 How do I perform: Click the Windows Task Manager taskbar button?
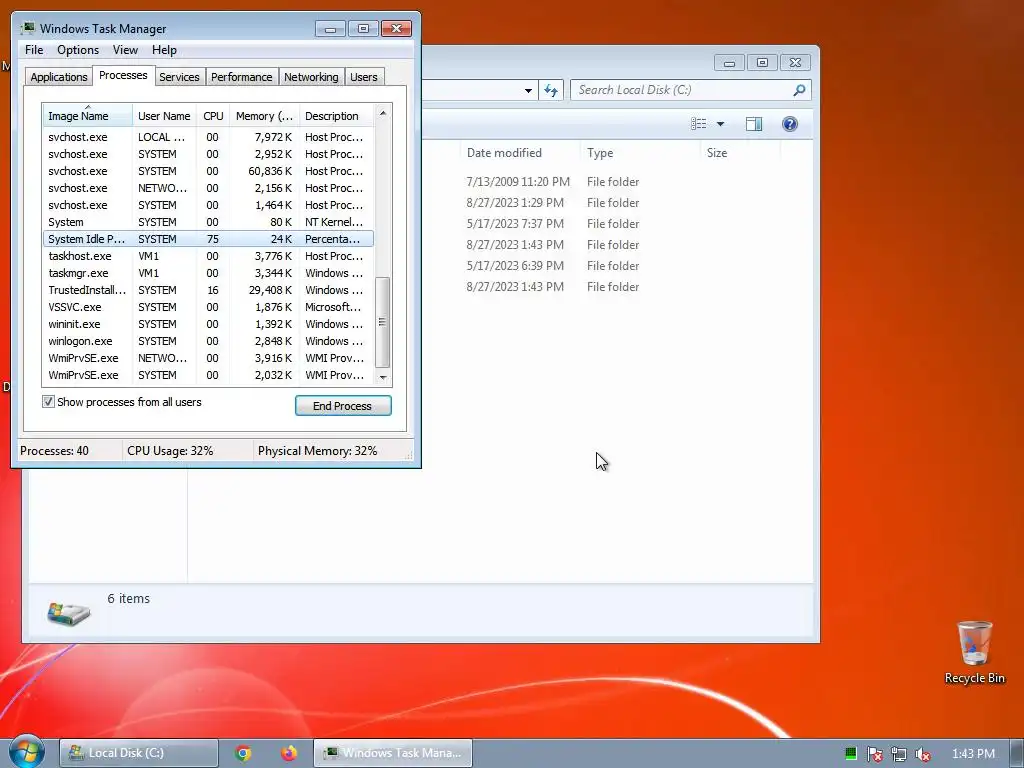coord(392,753)
